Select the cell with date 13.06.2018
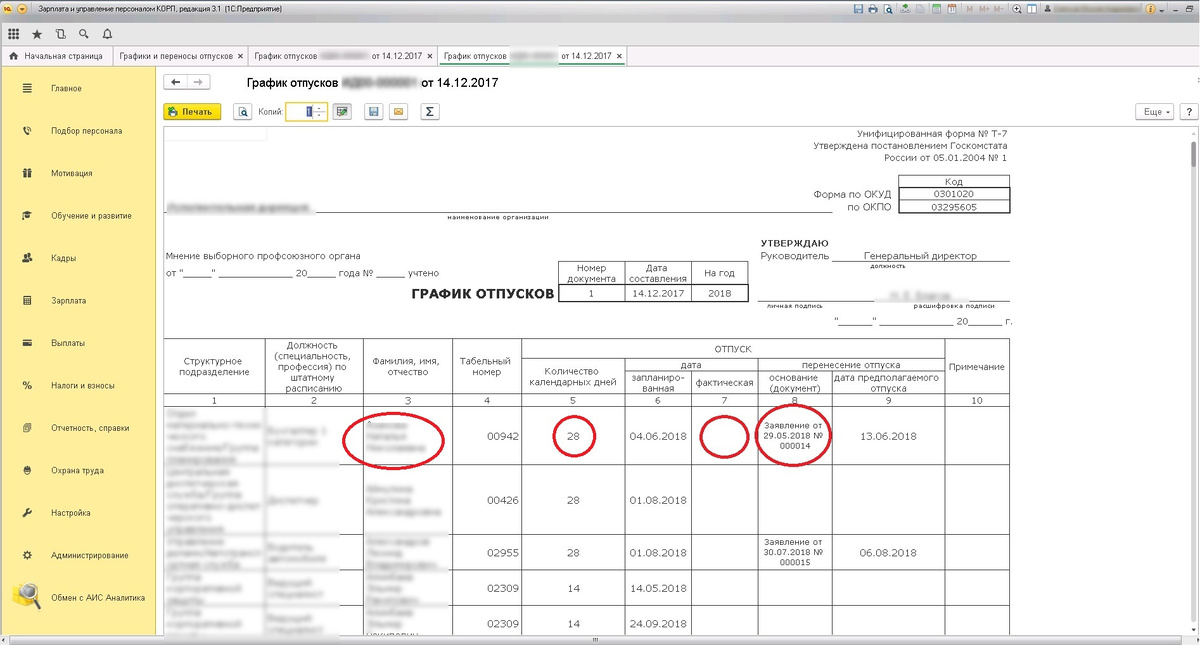The width and height of the screenshot is (1200, 645). pos(888,436)
